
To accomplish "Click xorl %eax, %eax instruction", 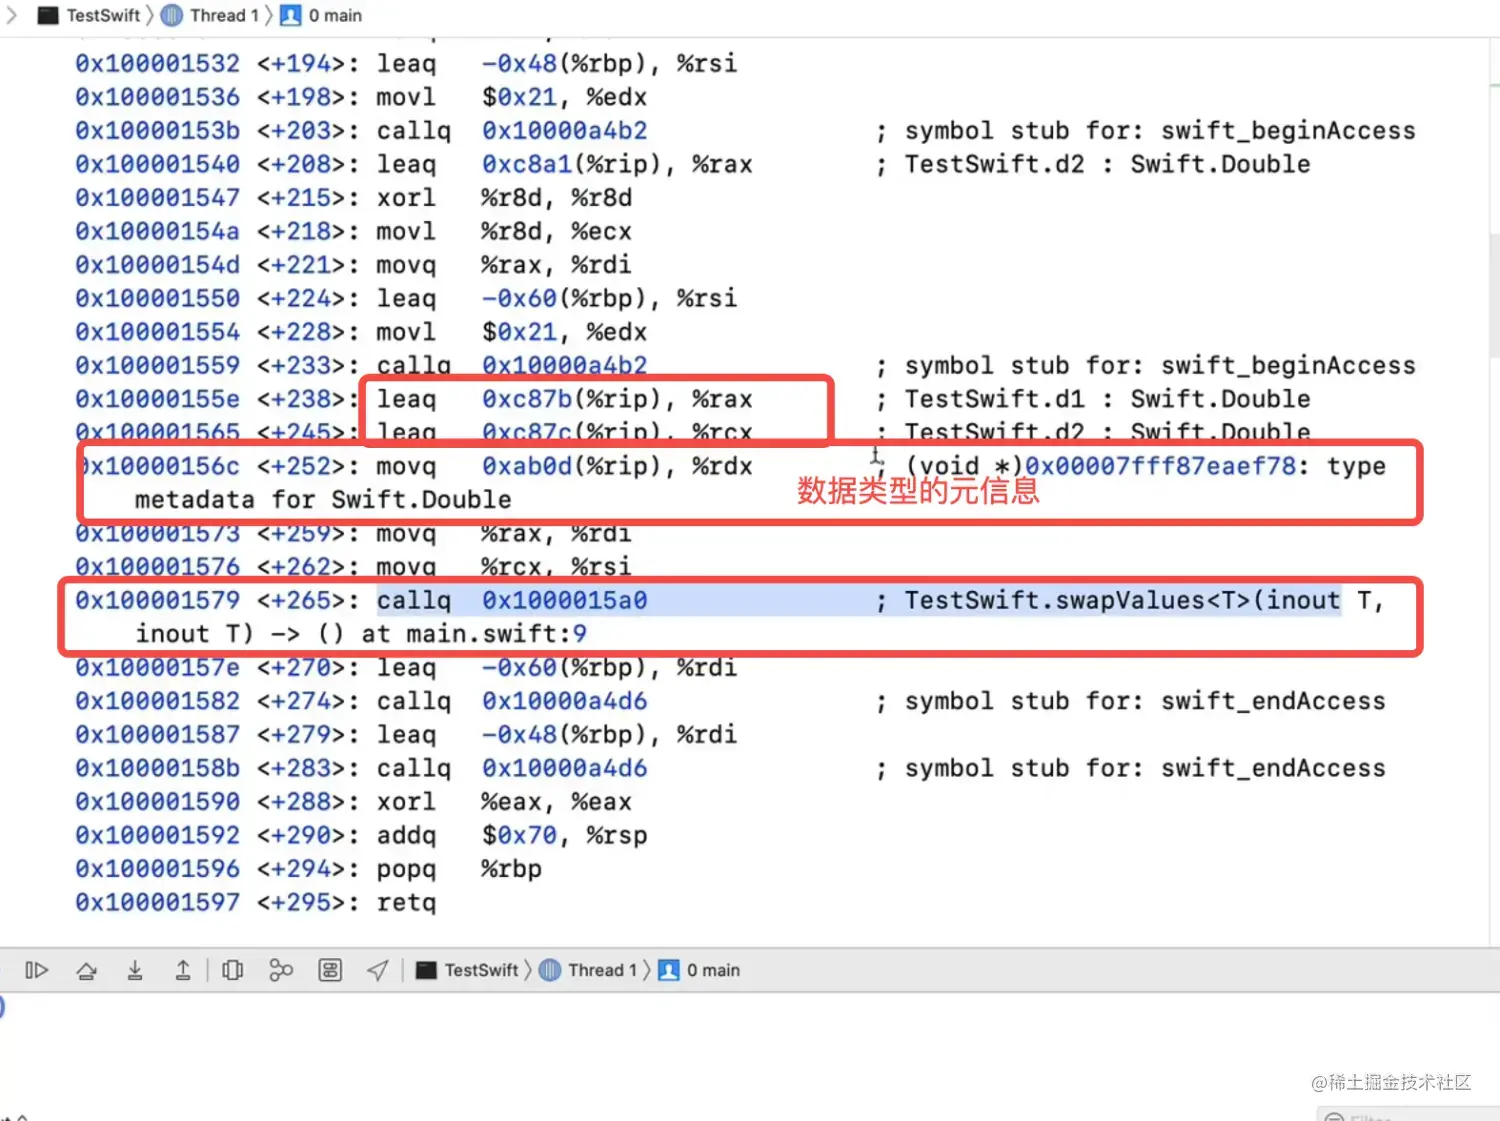I will point(504,802).
